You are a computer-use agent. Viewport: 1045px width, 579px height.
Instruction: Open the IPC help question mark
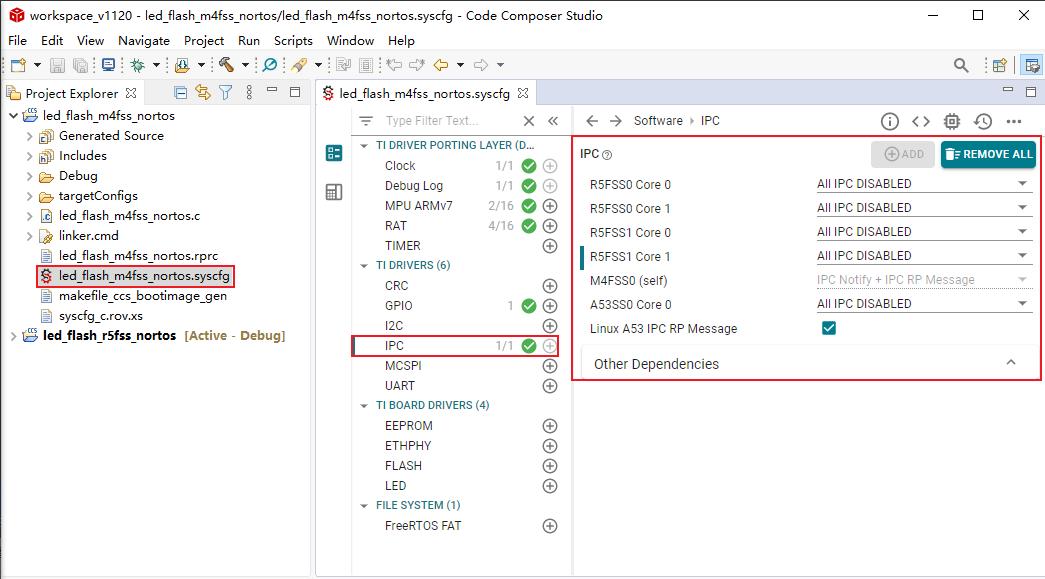click(x=607, y=155)
